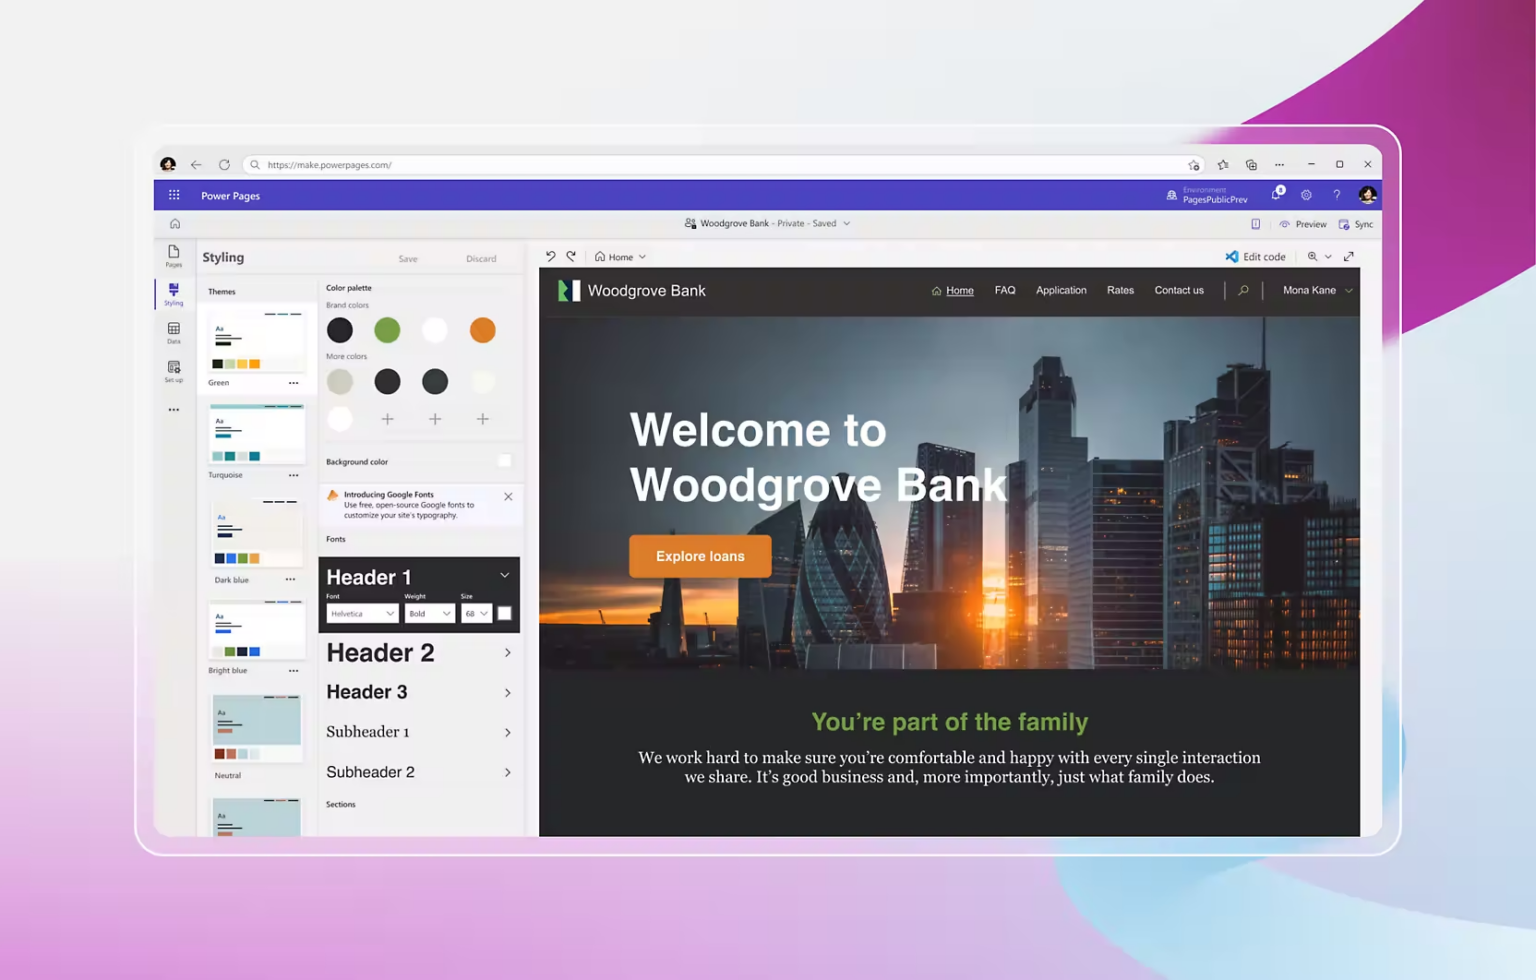Click the Redo arrow next to Undo
This screenshot has height=980, width=1536.
pyautogui.click(x=572, y=256)
